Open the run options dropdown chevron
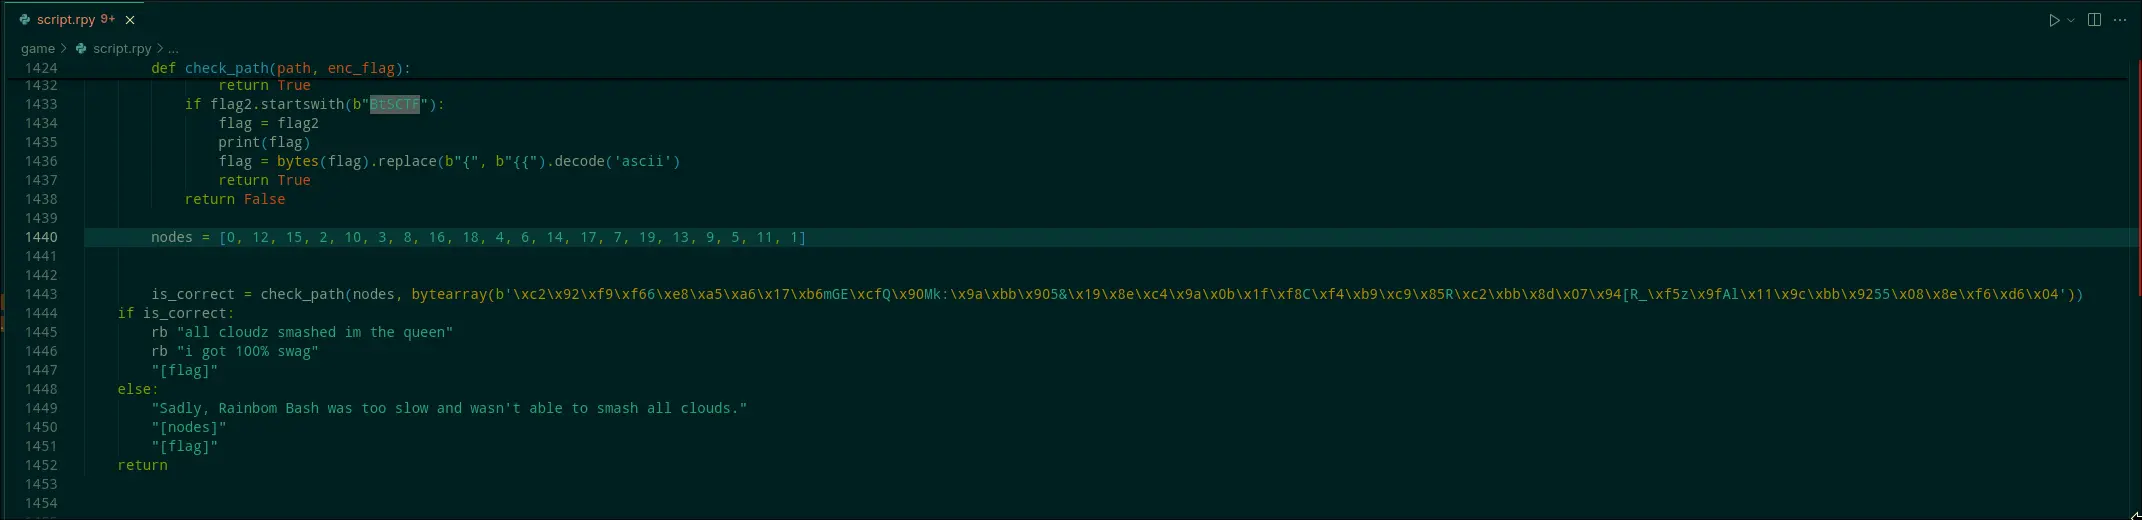 tap(2069, 20)
